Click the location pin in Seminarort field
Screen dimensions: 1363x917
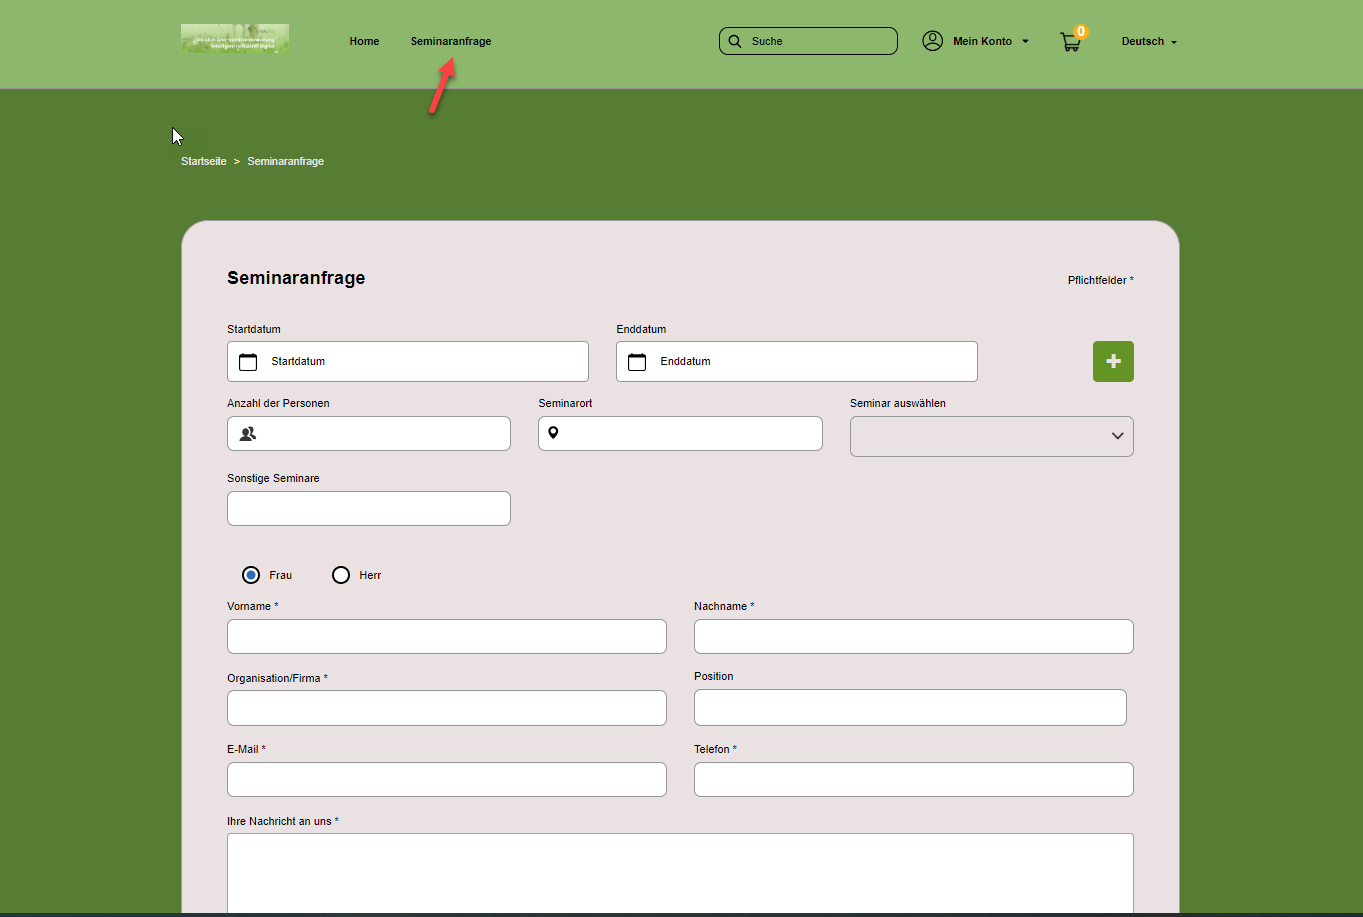coord(553,433)
